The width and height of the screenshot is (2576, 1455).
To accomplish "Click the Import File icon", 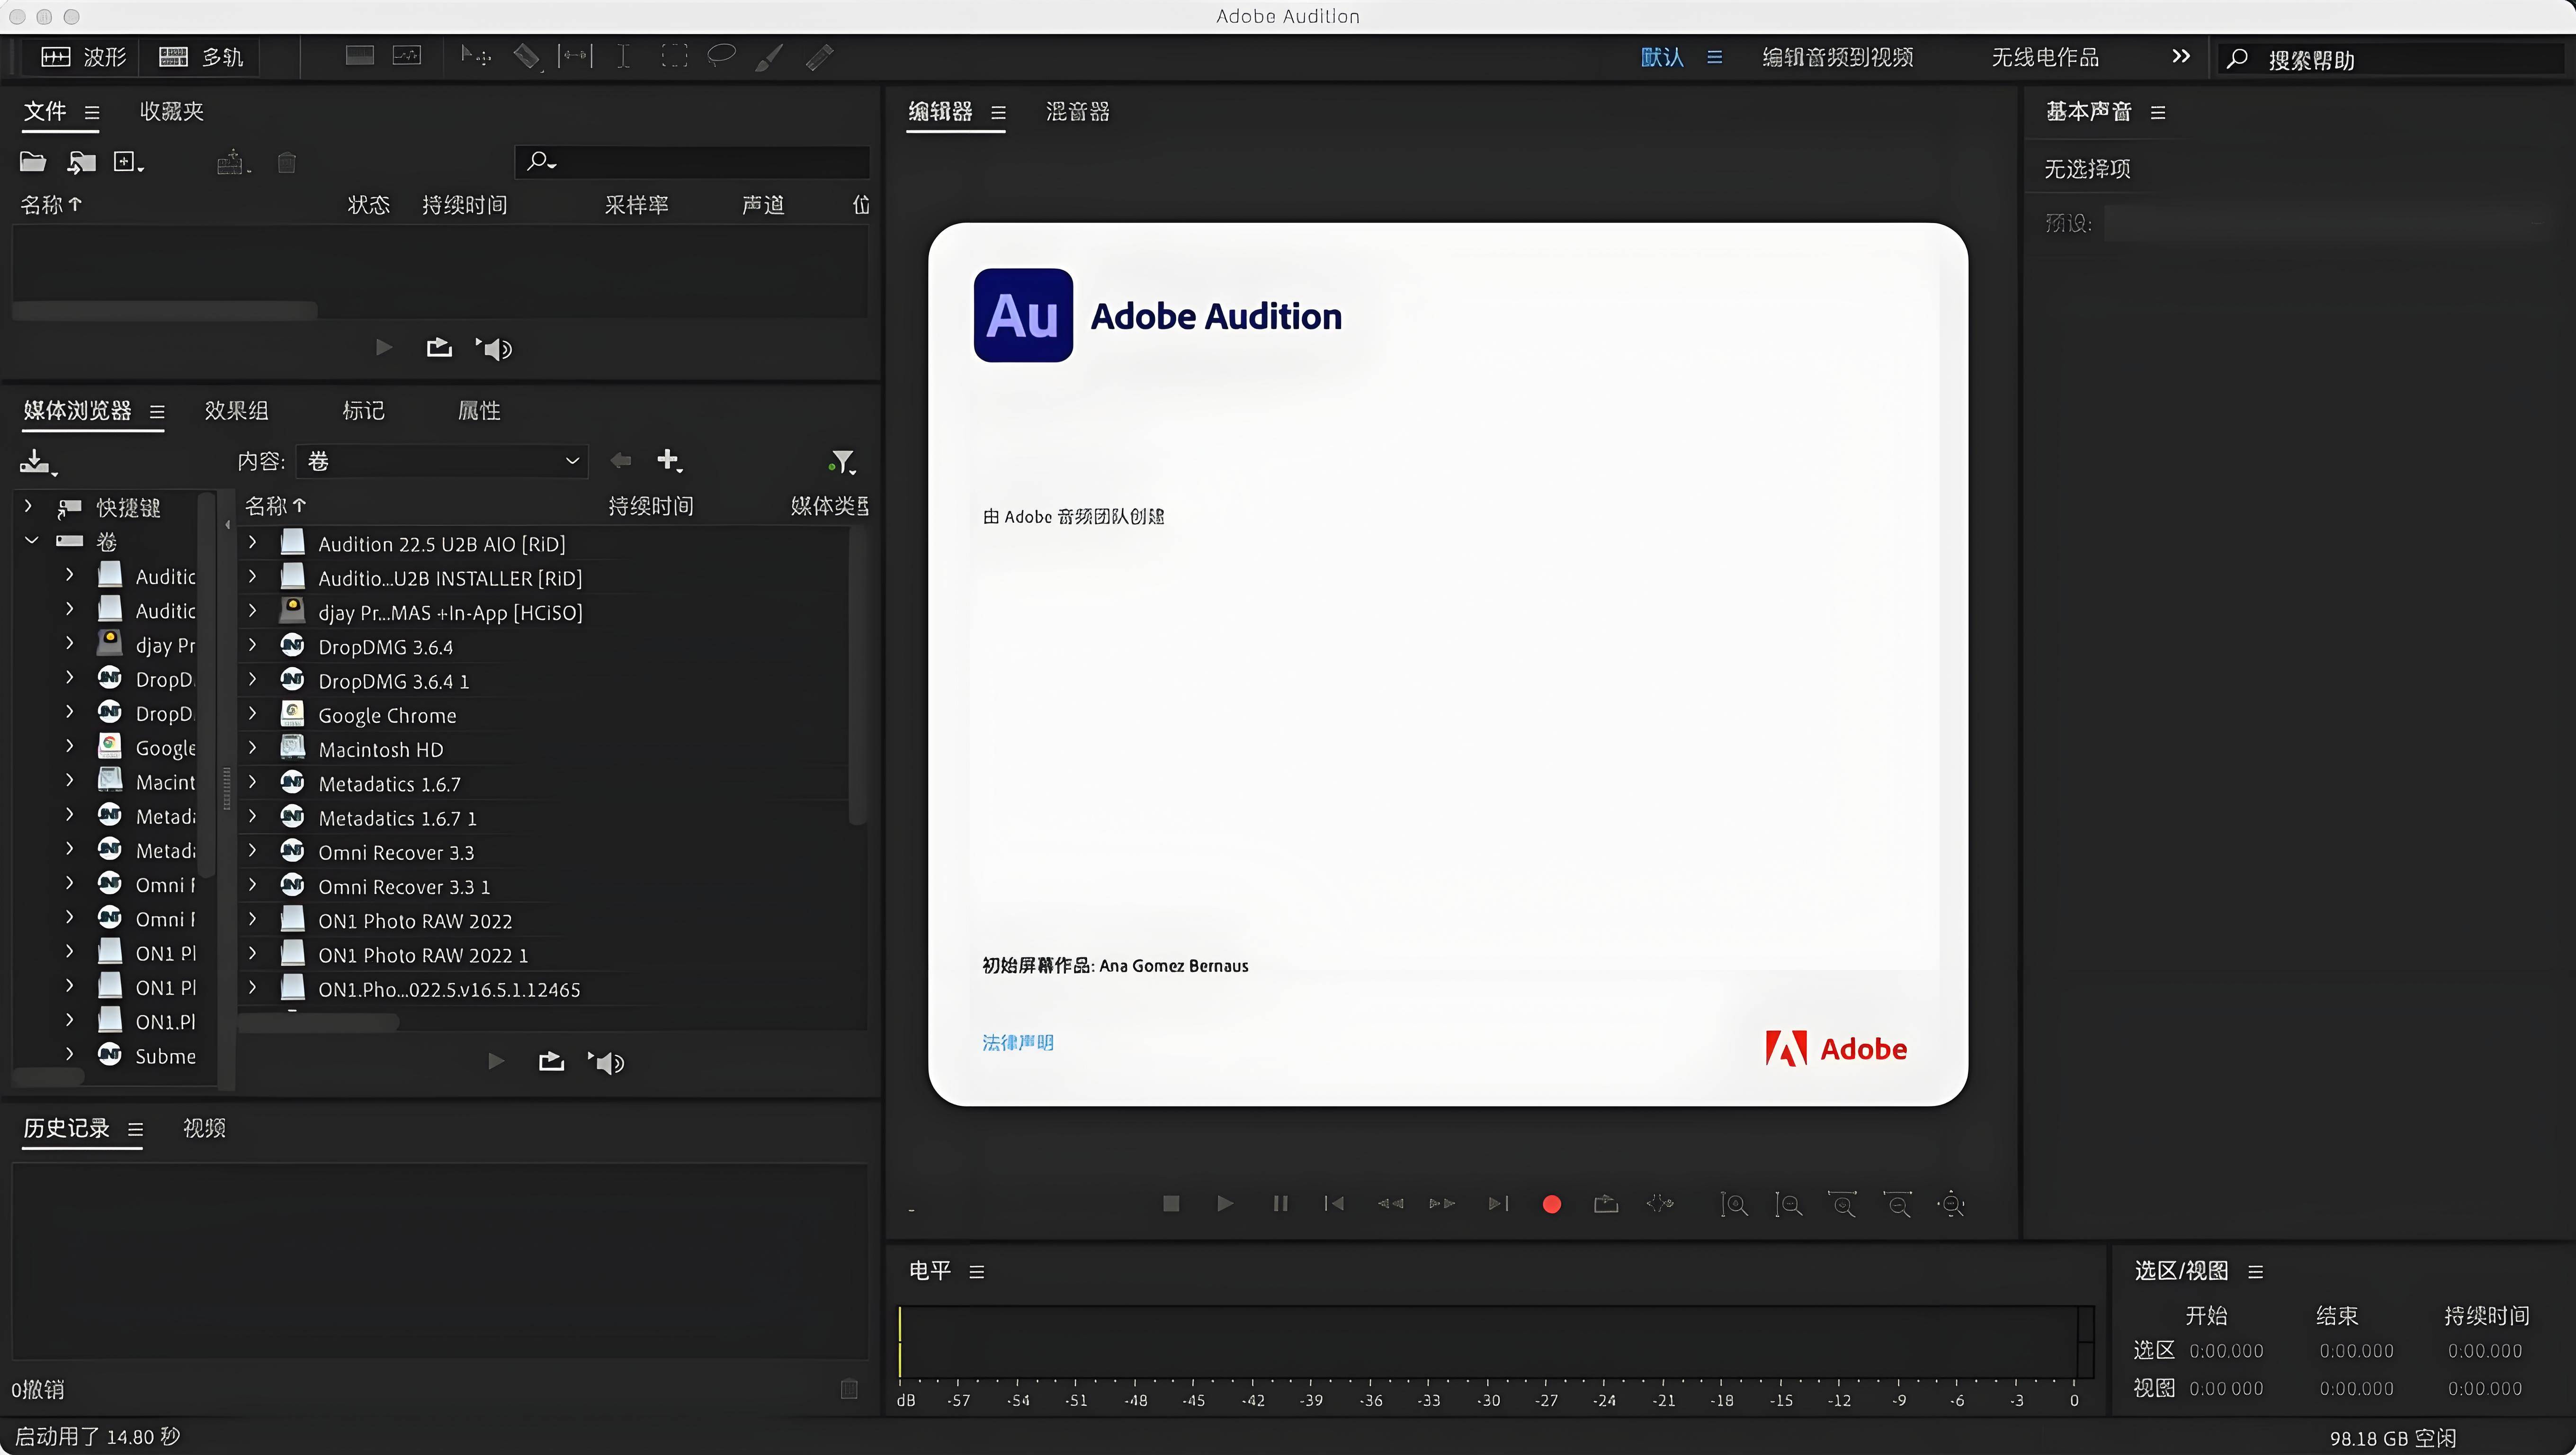I will (x=81, y=162).
